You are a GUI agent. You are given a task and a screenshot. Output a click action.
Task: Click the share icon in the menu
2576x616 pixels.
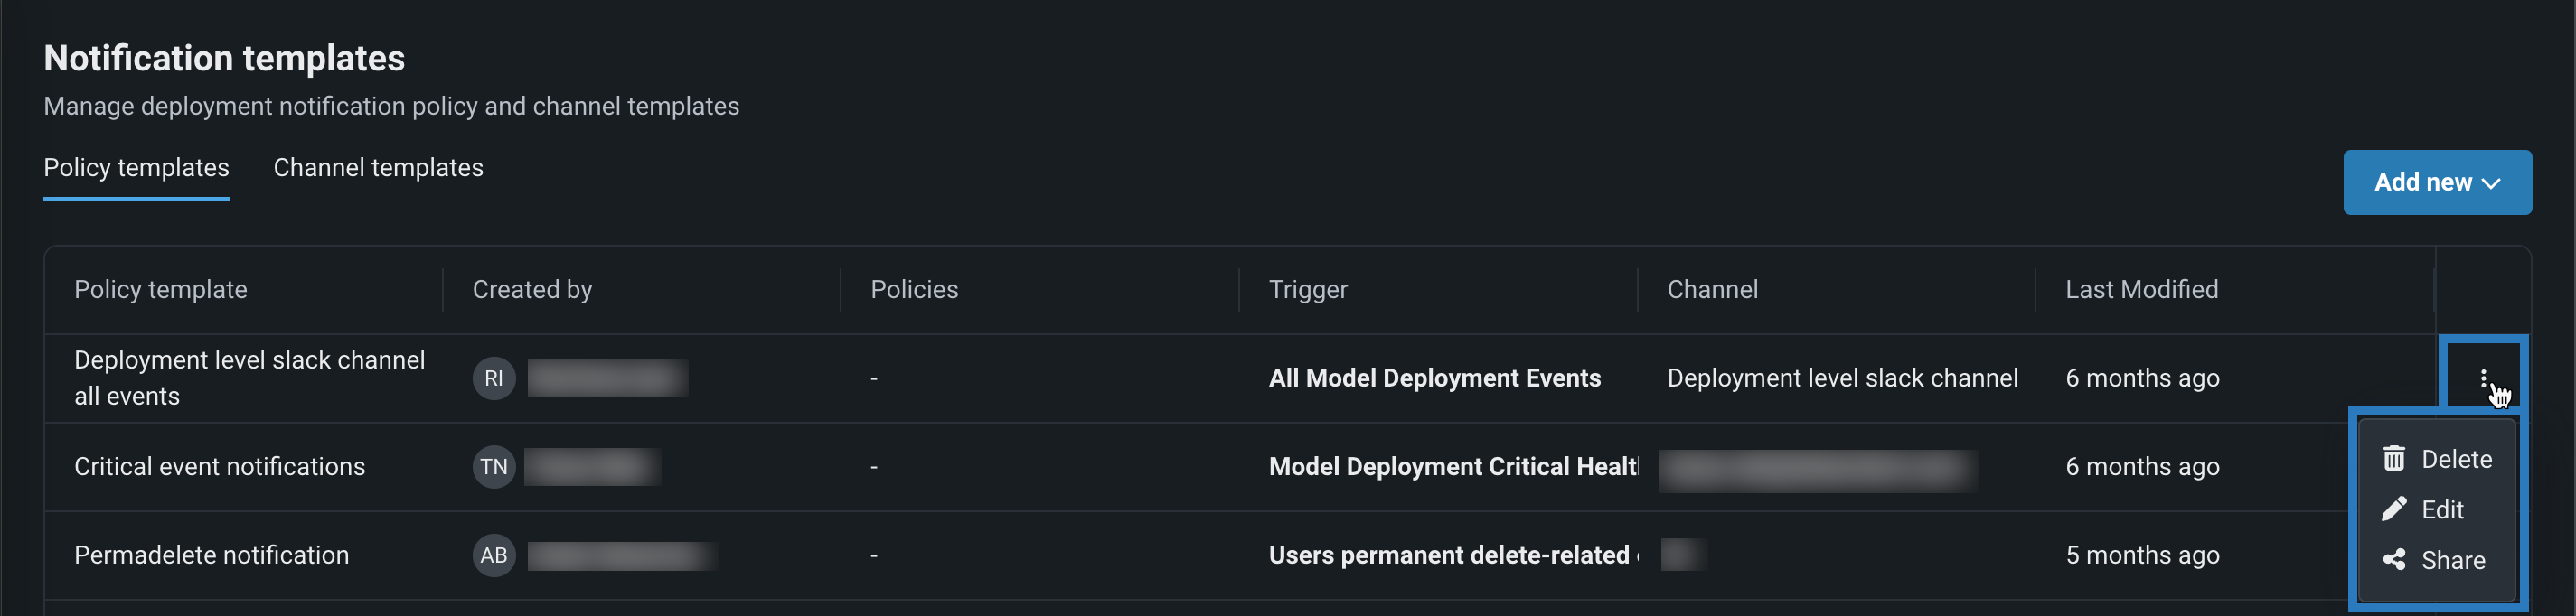(x=2393, y=560)
